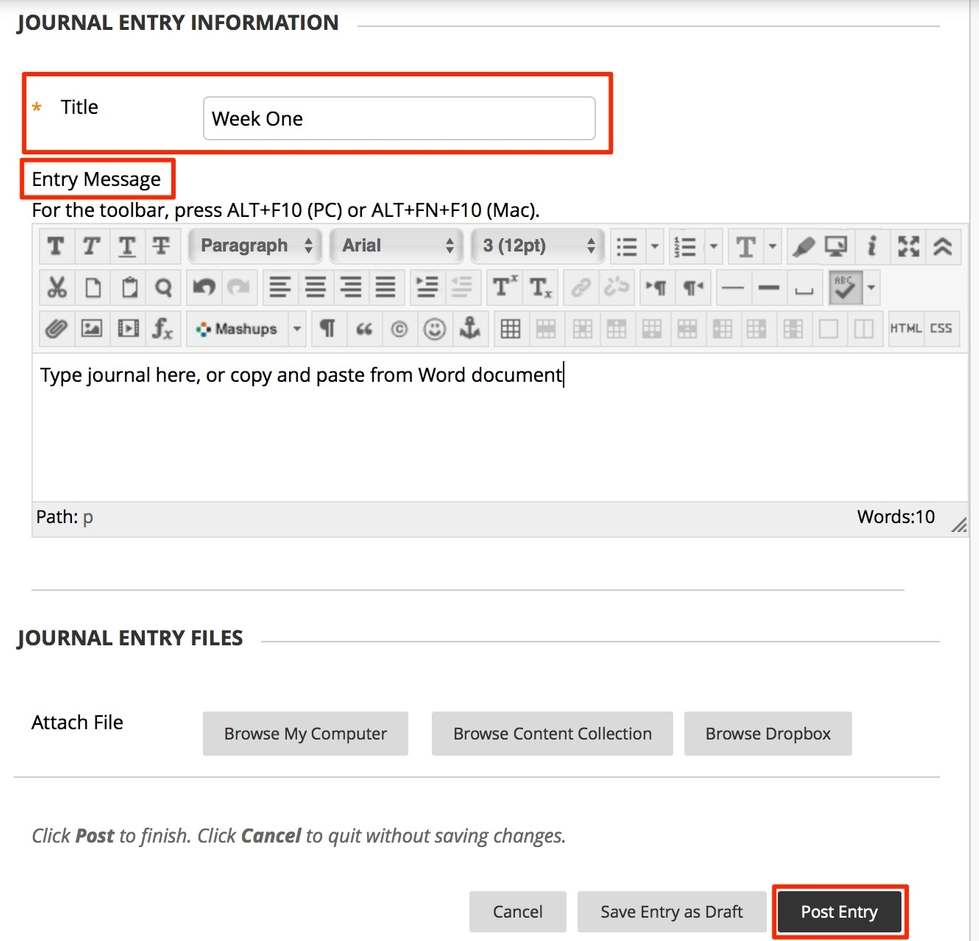Switch to HTML code view
Screen dimensions: 979x941
pos(905,328)
